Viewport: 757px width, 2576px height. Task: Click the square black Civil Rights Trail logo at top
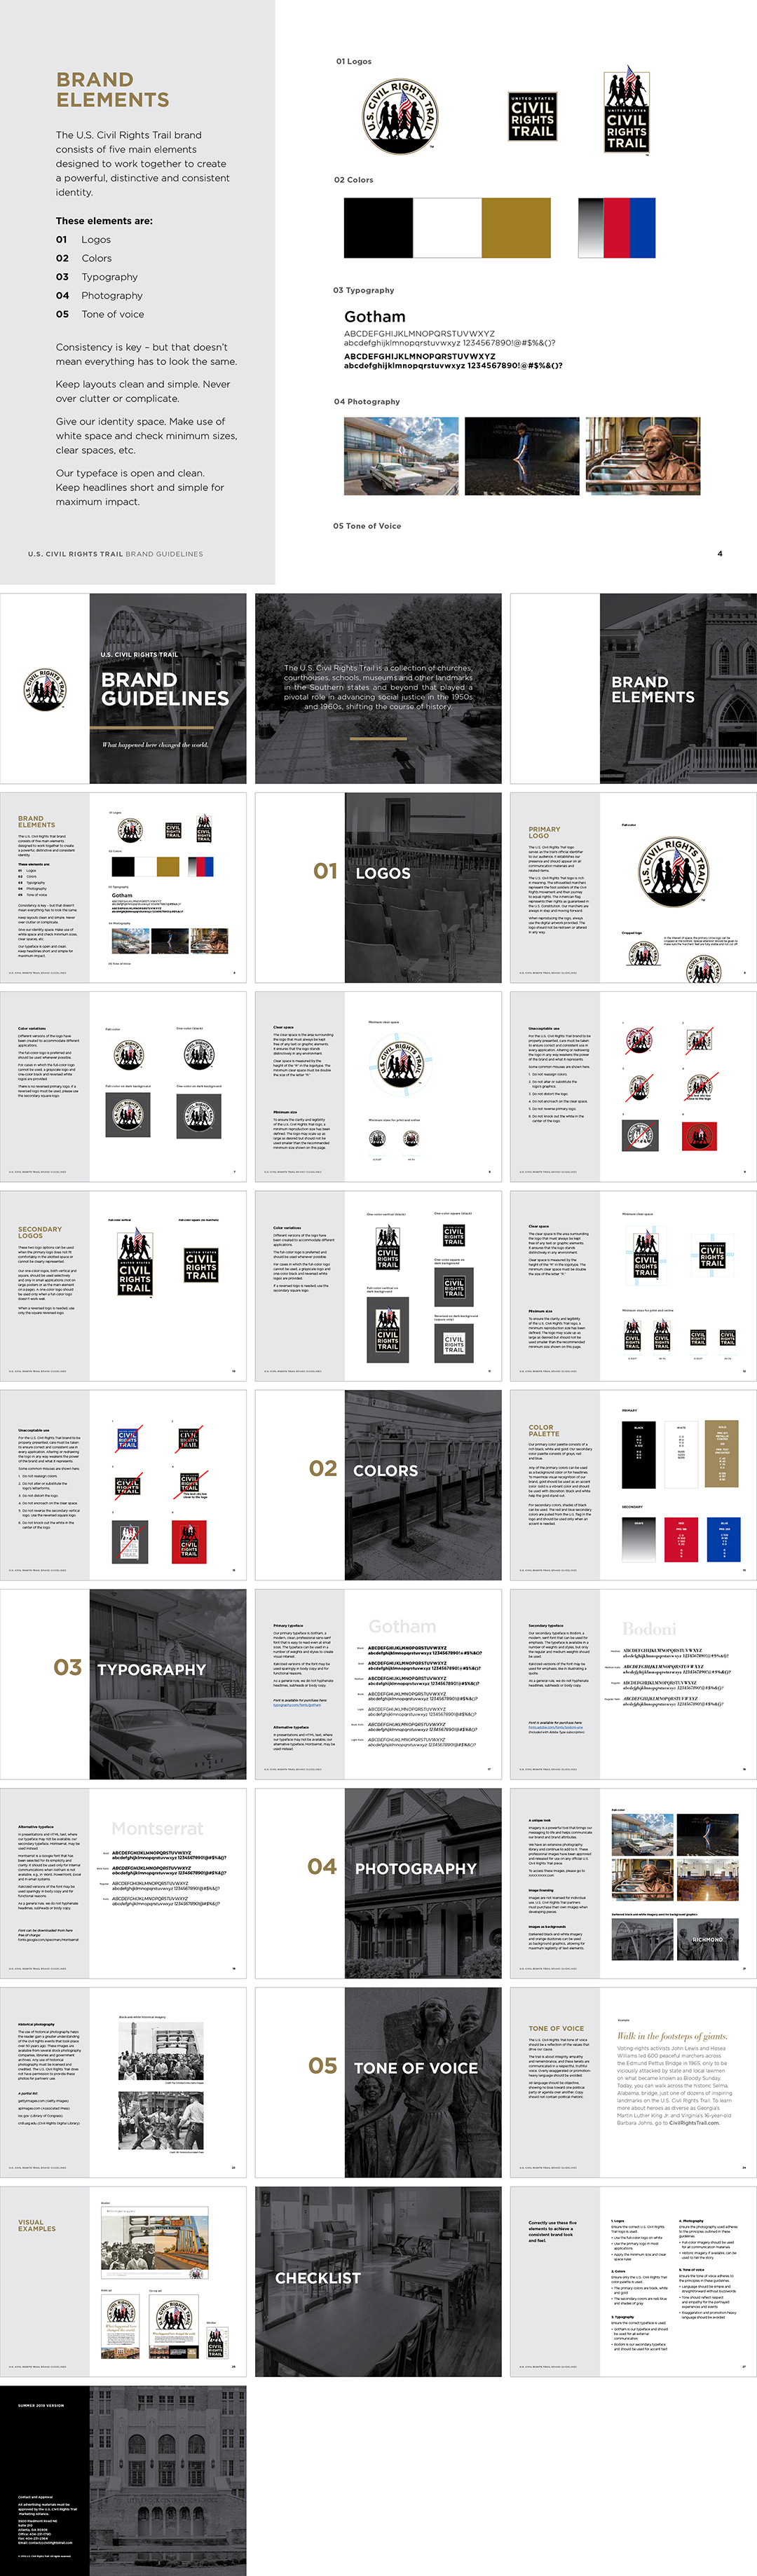[532, 116]
